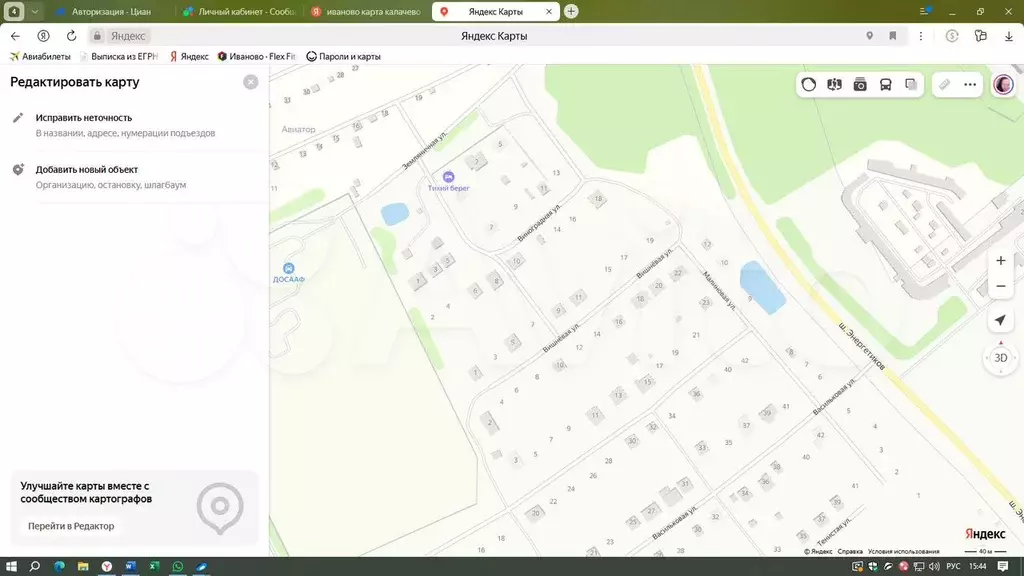Screen dimensions: 1024x576
Task: Click the Яндекс logo on map
Action: 985,534
